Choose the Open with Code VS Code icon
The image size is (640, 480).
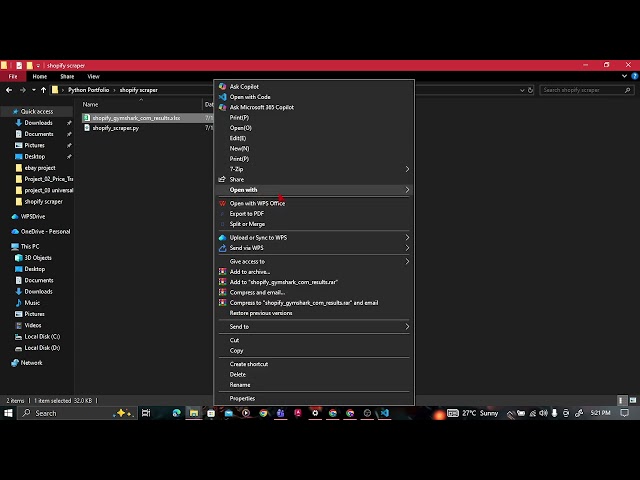(x=222, y=97)
